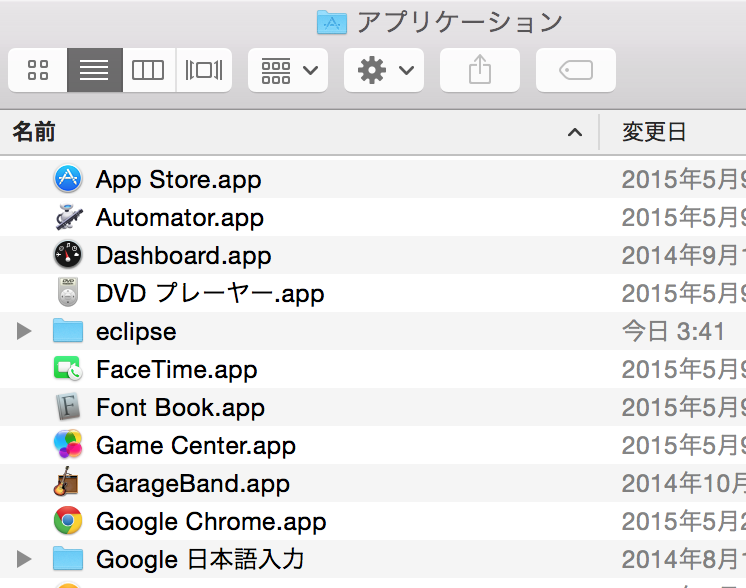Click the Automator.app file name
746x588 pixels.
pyautogui.click(x=179, y=218)
